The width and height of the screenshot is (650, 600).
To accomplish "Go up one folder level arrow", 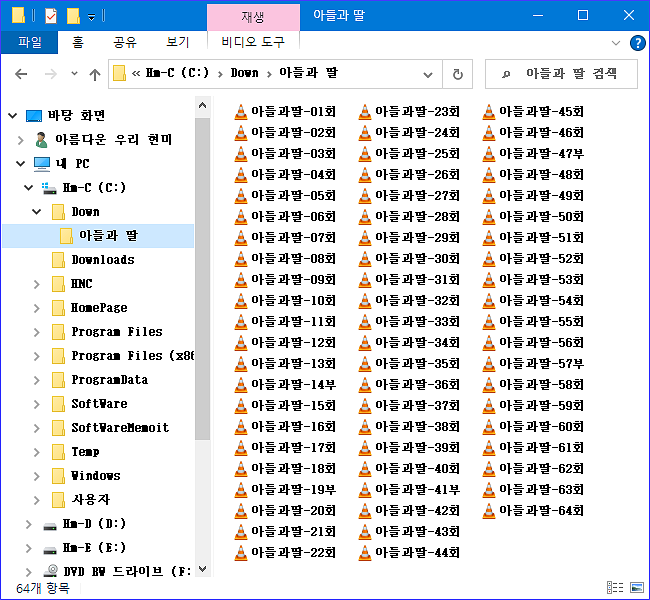I will point(95,75).
